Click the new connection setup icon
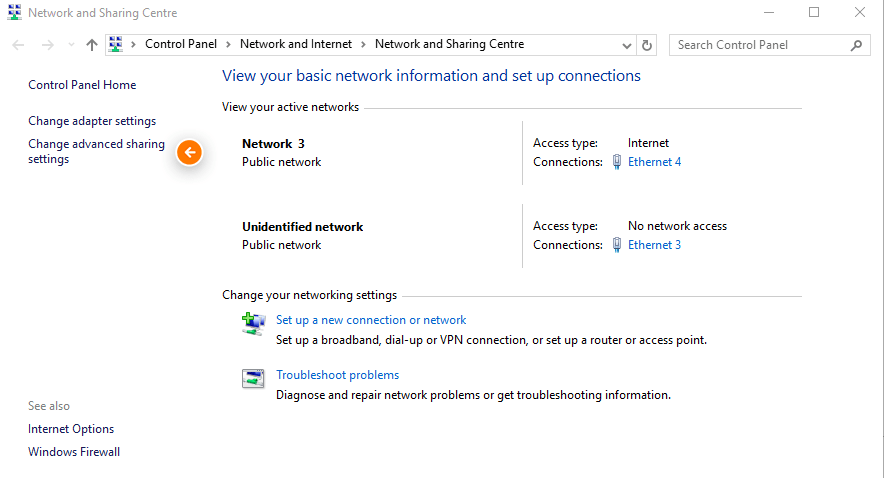Image resolution: width=884 pixels, height=478 pixels. [253, 324]
